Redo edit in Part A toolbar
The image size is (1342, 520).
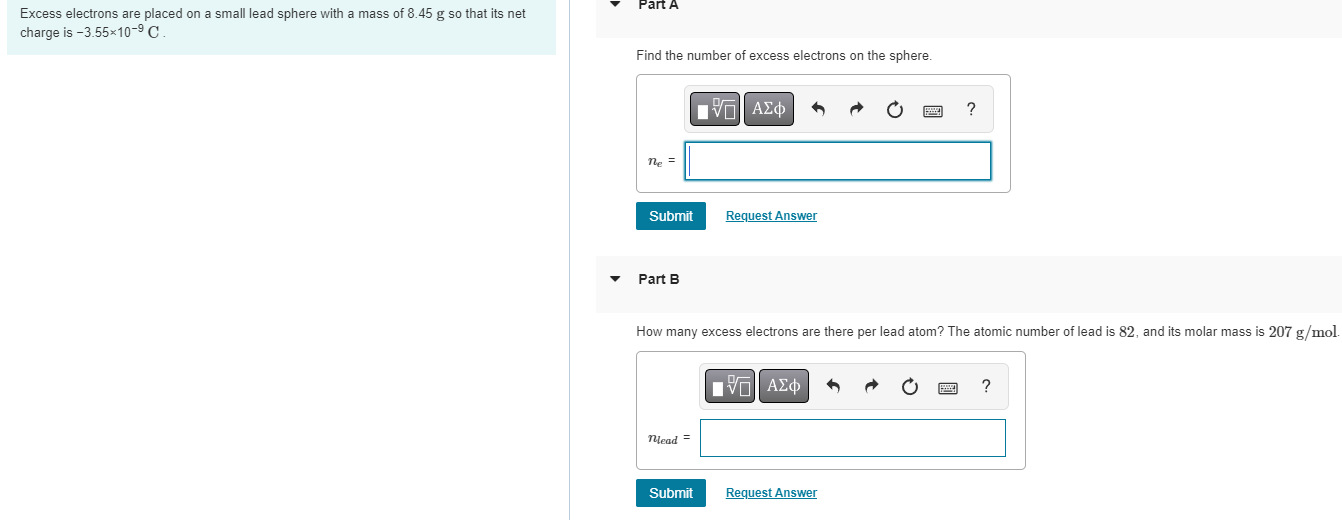coord(856,109)
